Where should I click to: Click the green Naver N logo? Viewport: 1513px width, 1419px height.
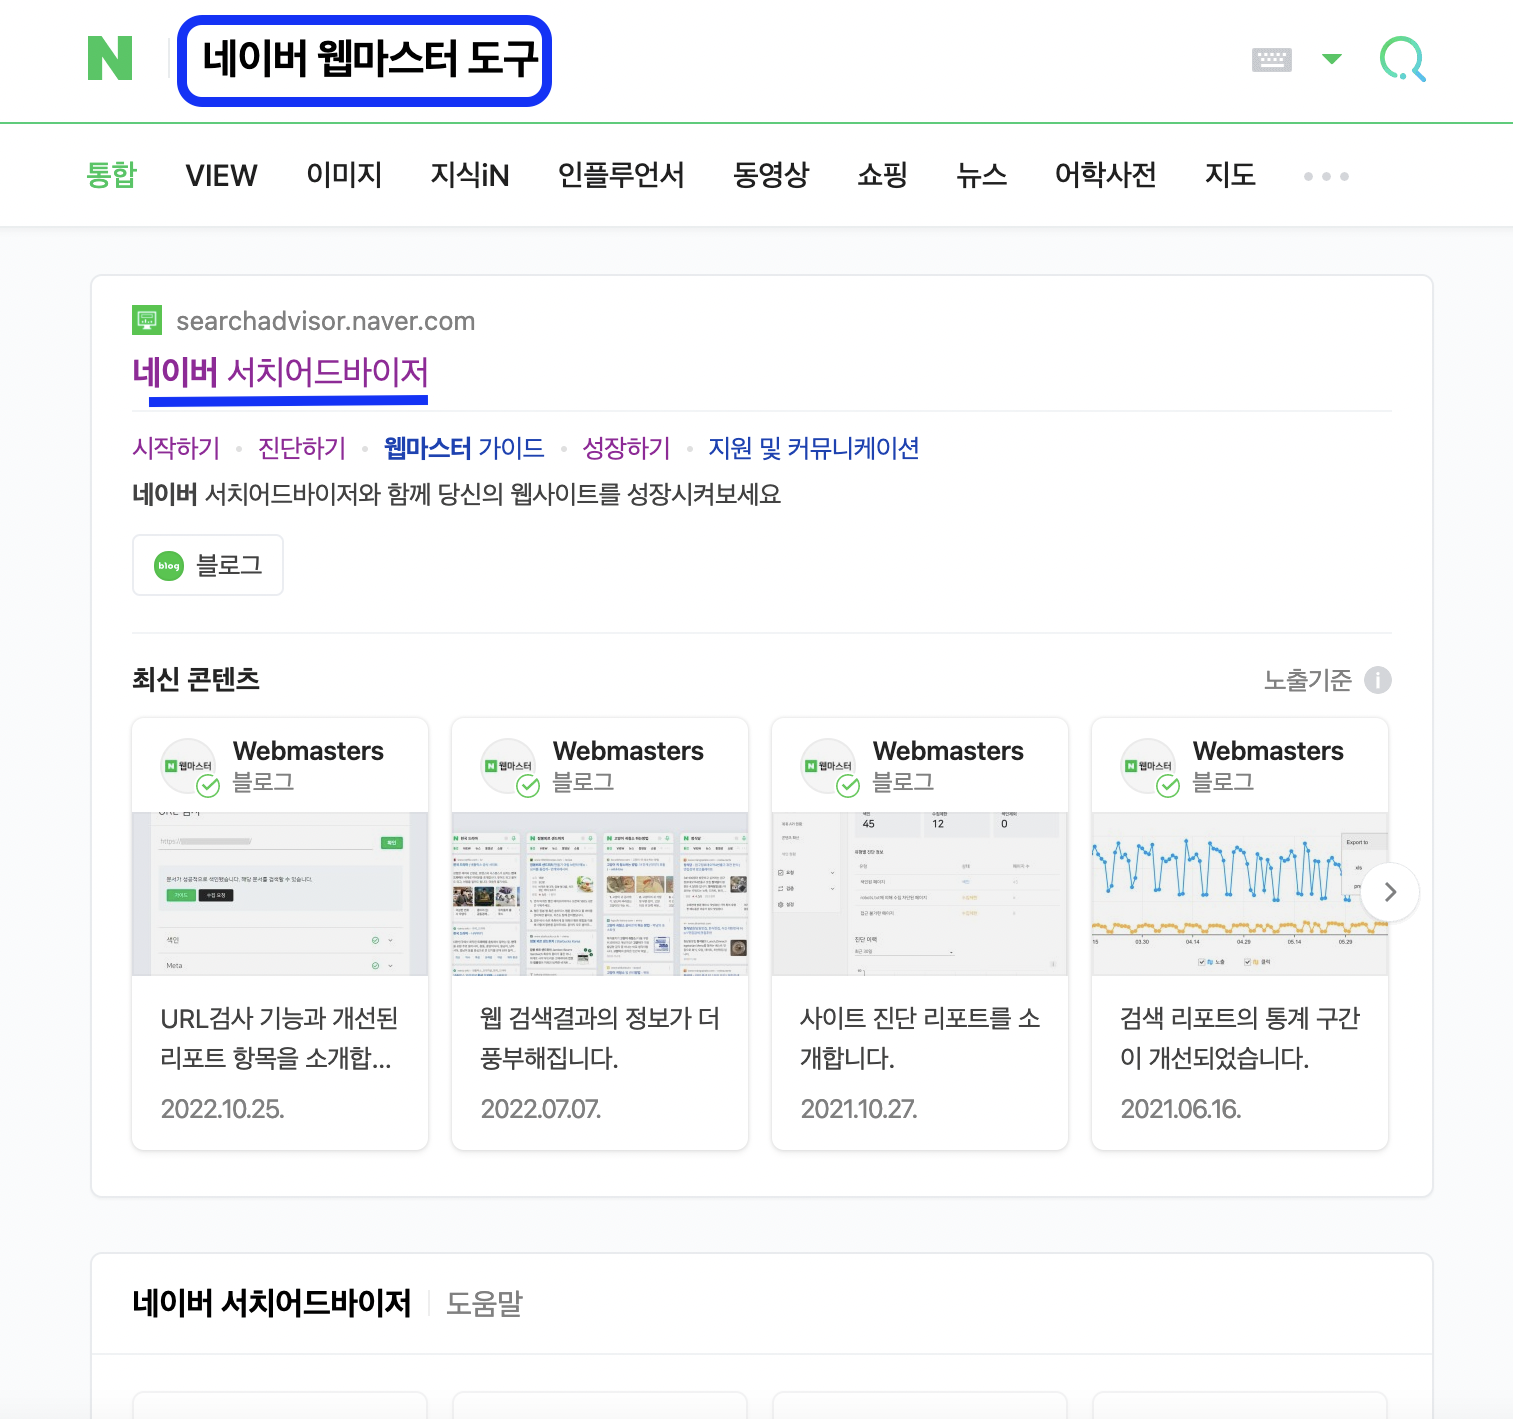[110, 58]
